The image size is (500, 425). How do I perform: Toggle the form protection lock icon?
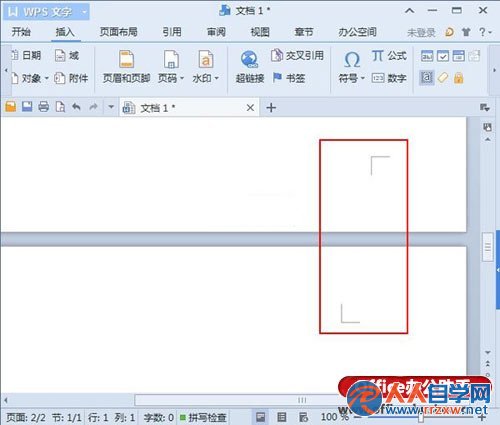tap(459, 78)
